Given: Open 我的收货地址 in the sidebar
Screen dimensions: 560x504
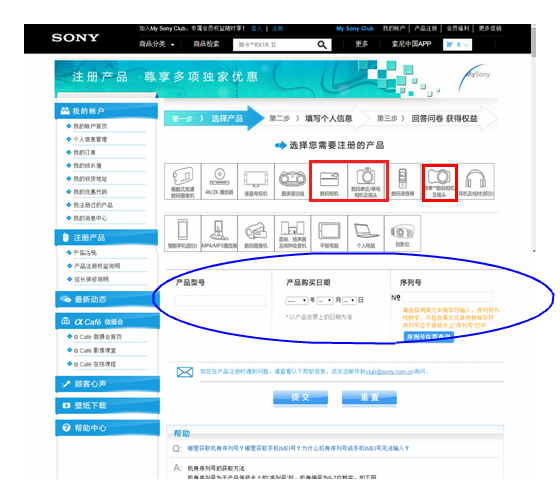Looking at the screenshot, I should 90,179.
